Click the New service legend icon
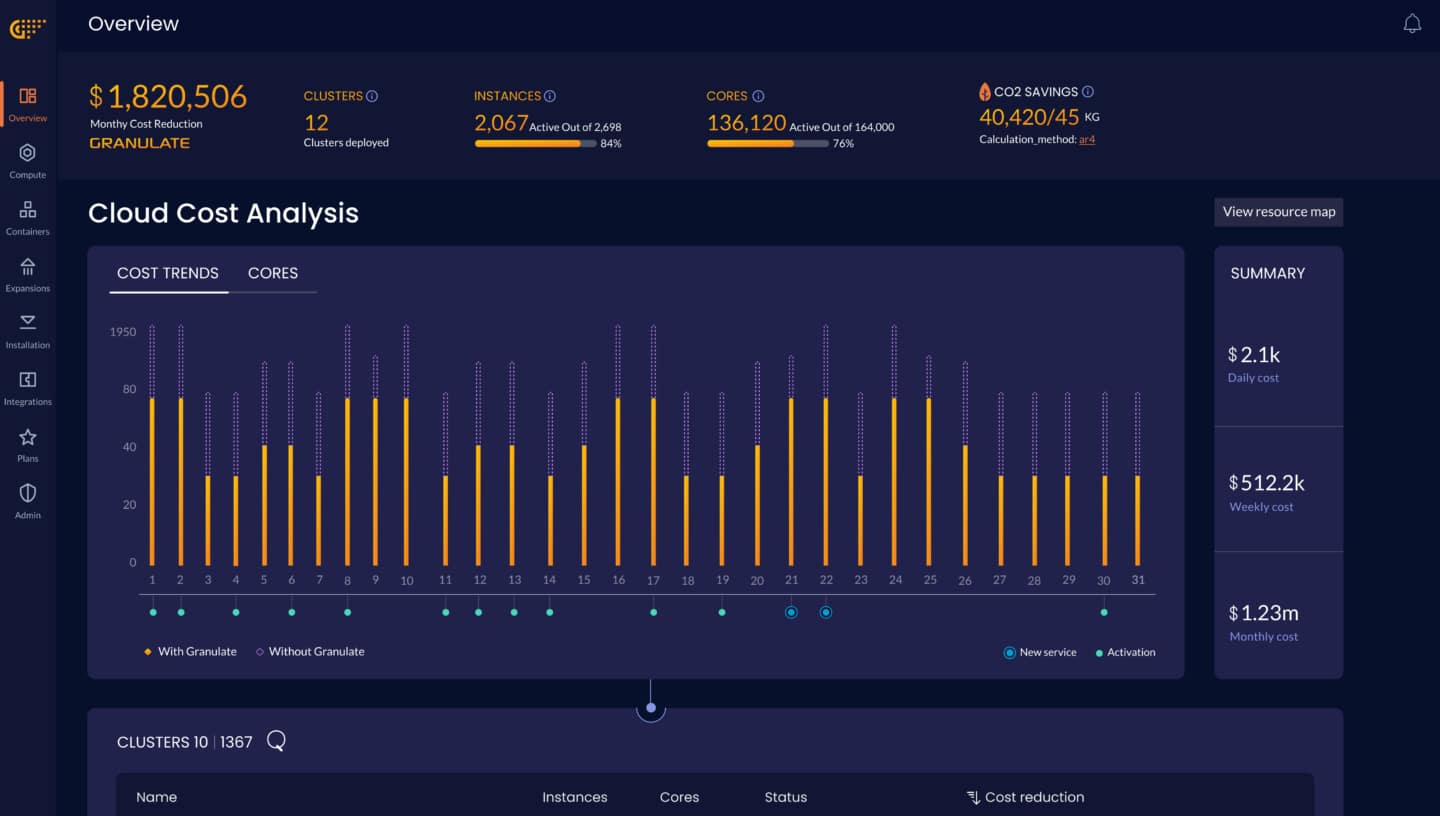This screenshot has width=1440, height=816. (x=1009, y=653)
